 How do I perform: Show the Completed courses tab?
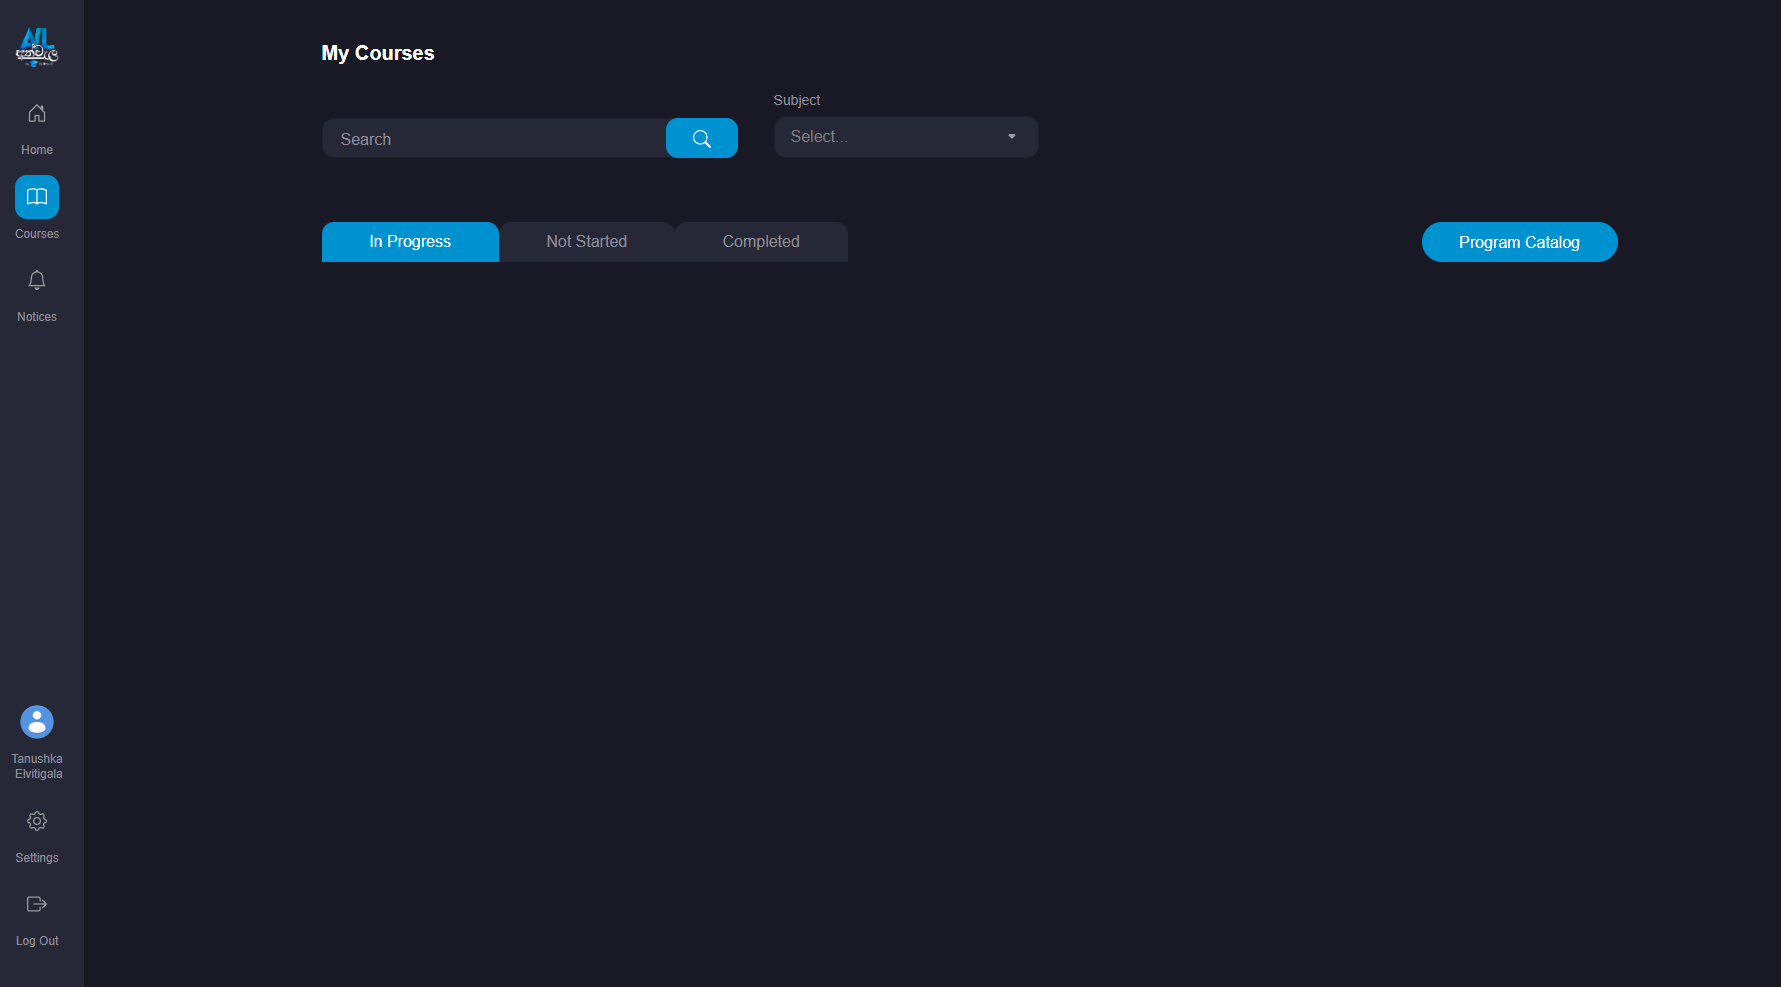pos(761,242)
